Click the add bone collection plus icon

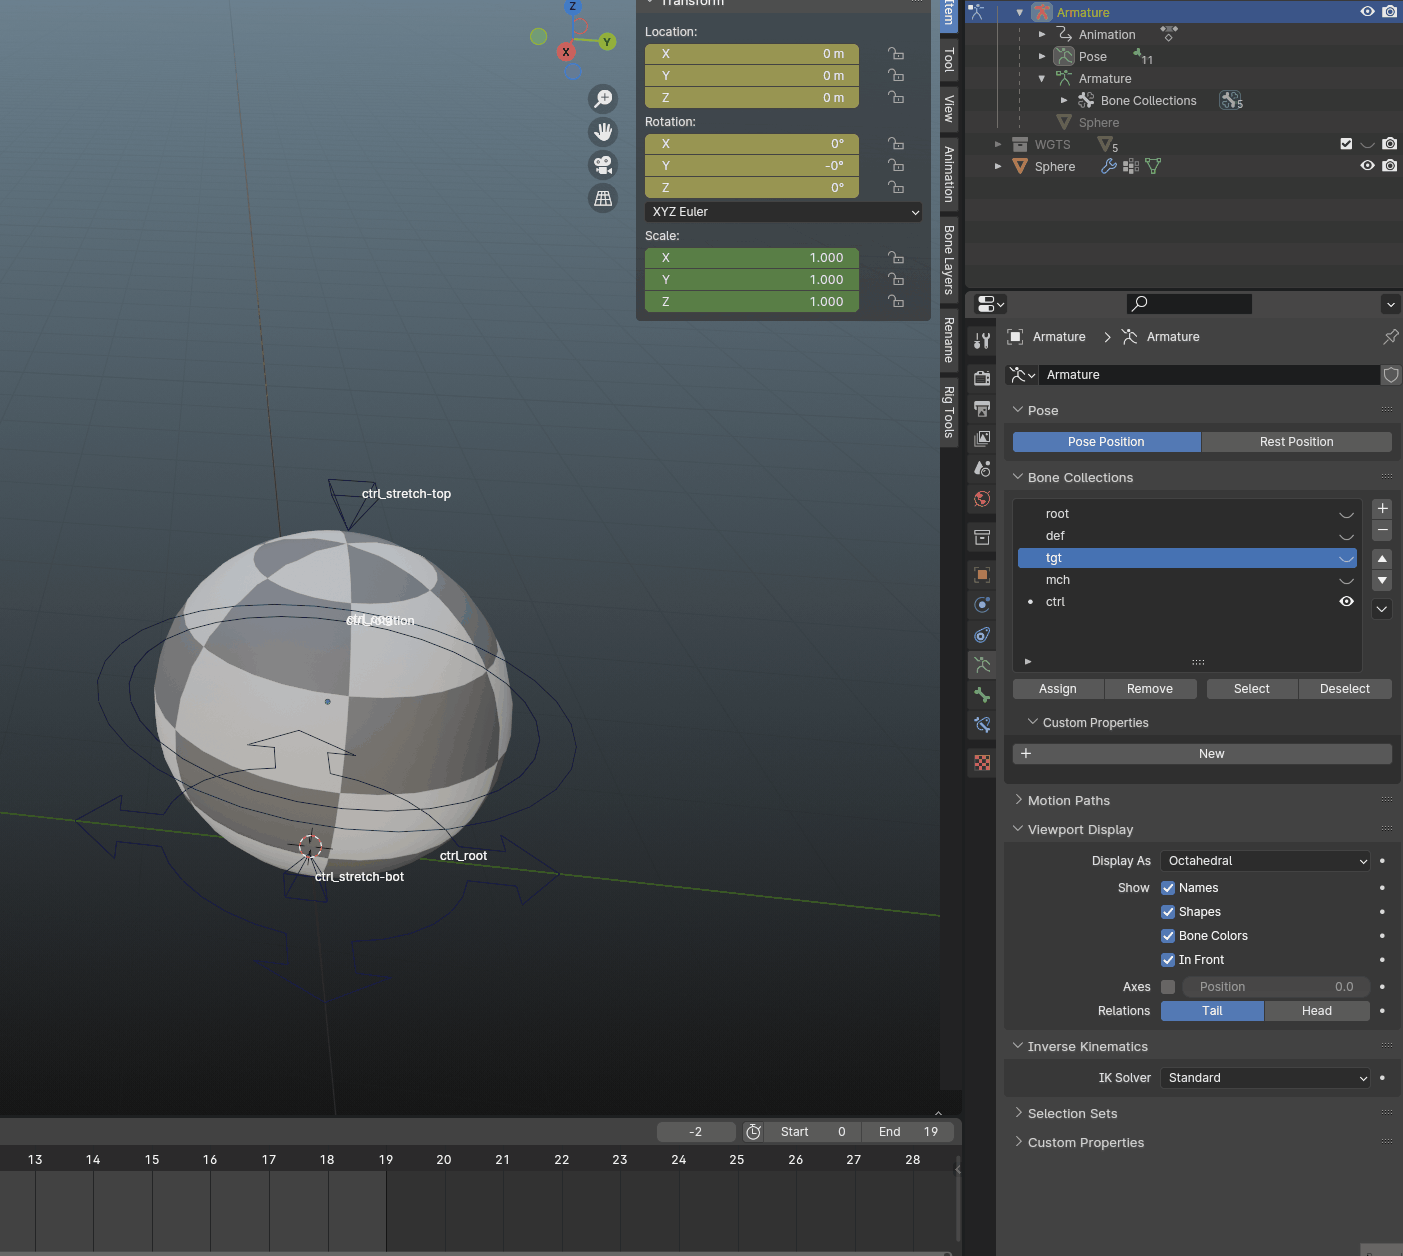pyautogui.click(x=1382, y=508)
